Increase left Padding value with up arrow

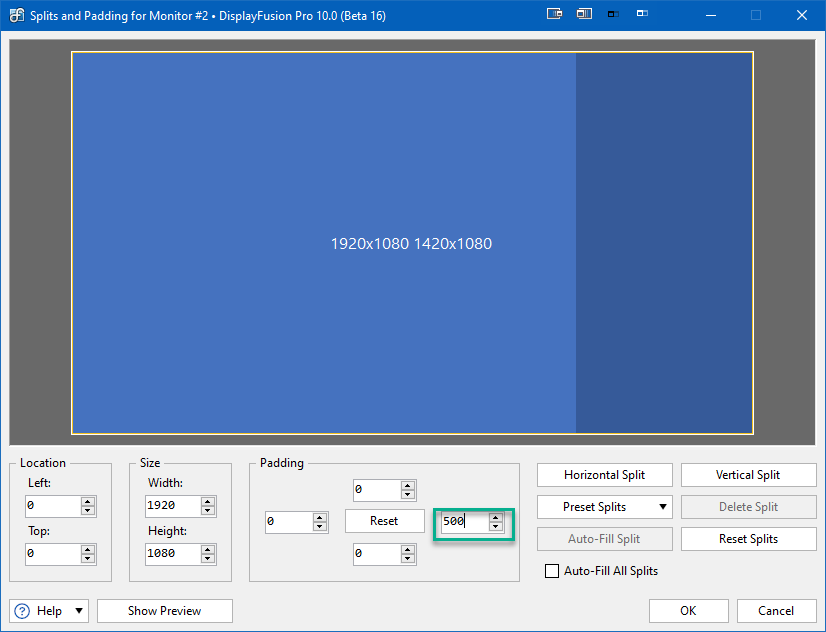click(320, 518)
